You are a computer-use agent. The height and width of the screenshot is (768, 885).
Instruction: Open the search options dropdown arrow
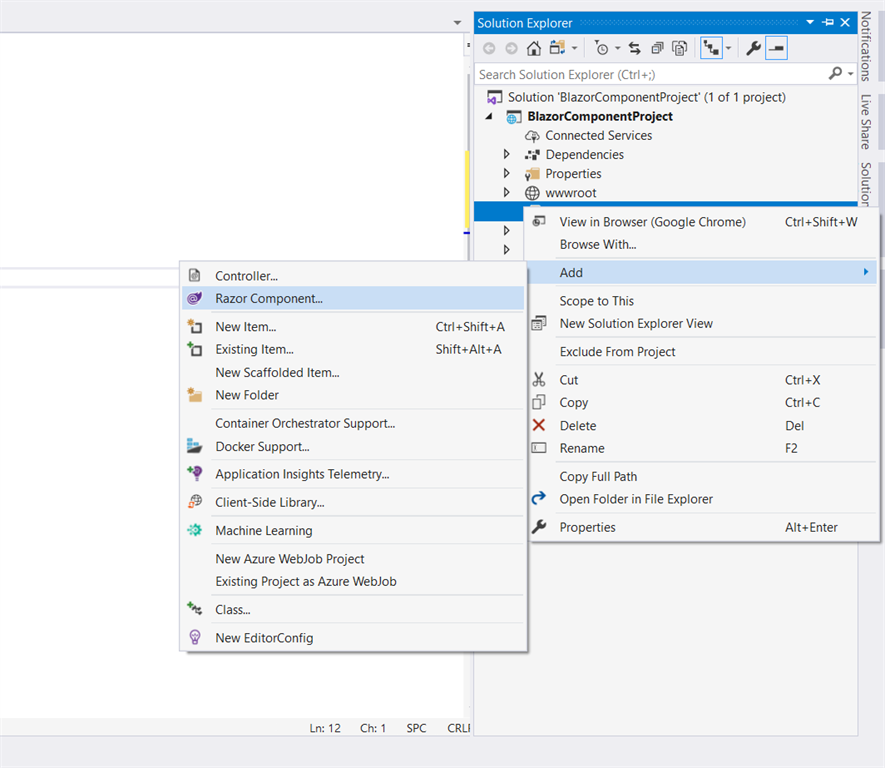point(851,74)
